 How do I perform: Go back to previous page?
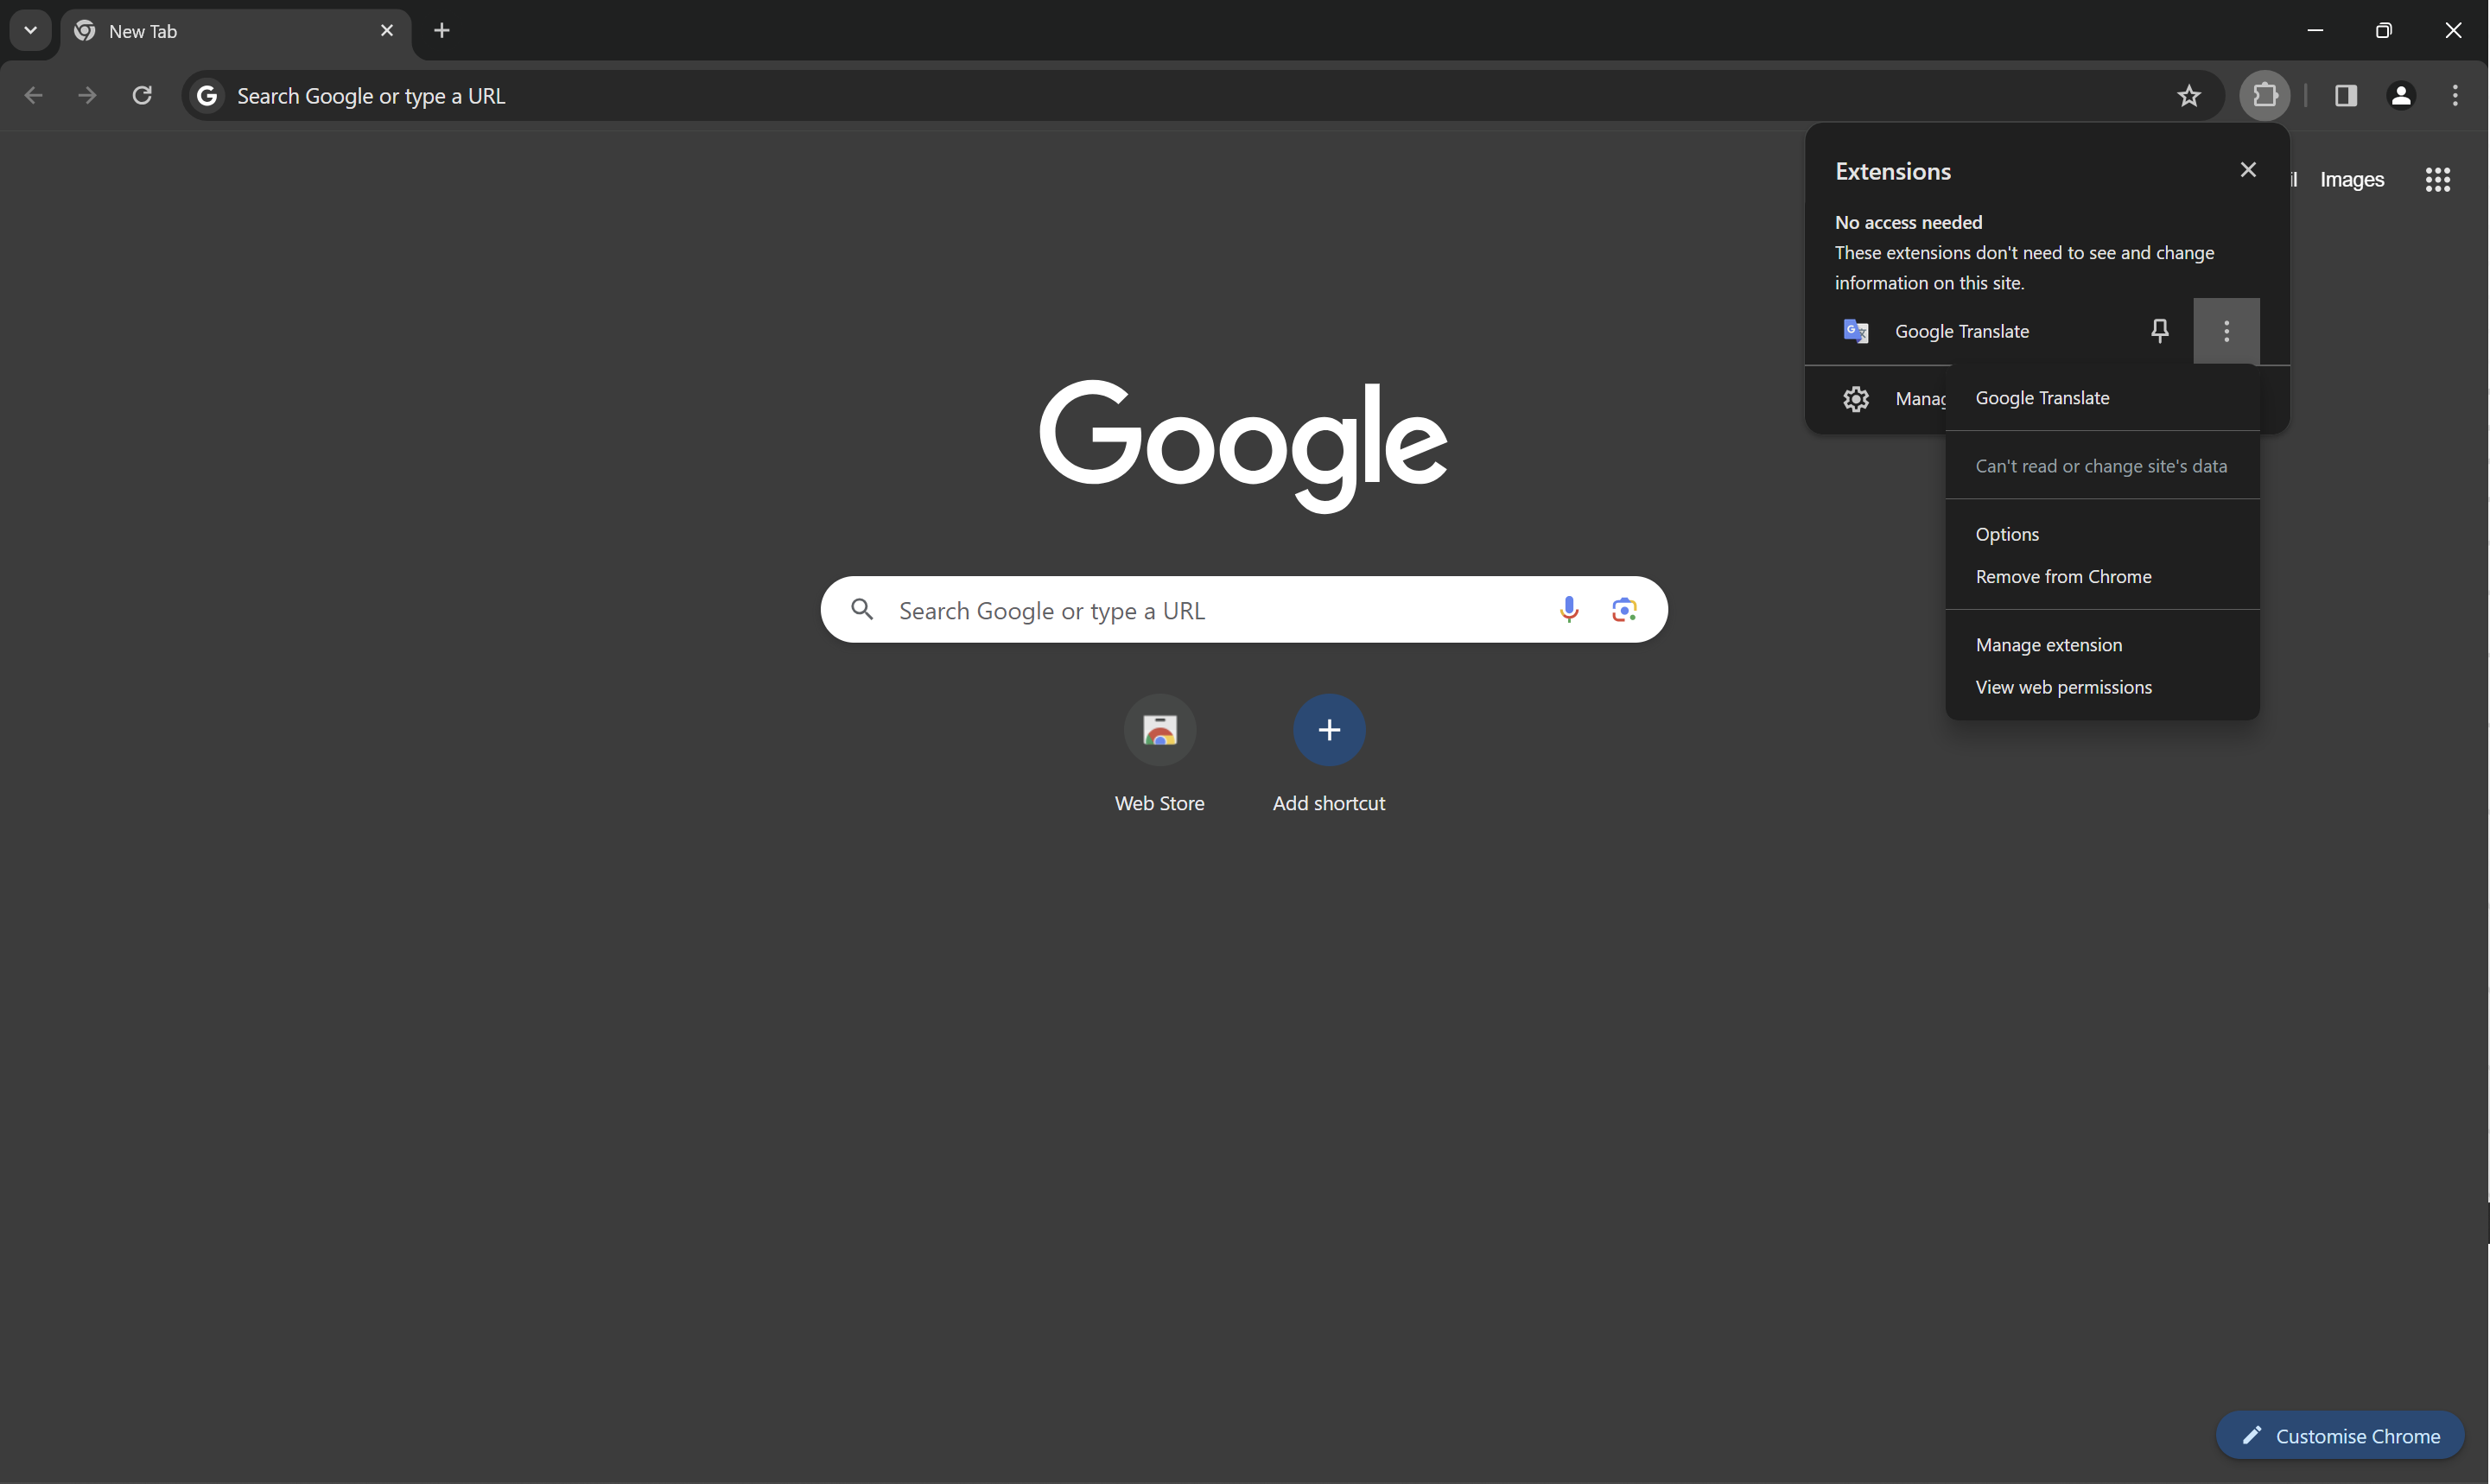[33, 95]
